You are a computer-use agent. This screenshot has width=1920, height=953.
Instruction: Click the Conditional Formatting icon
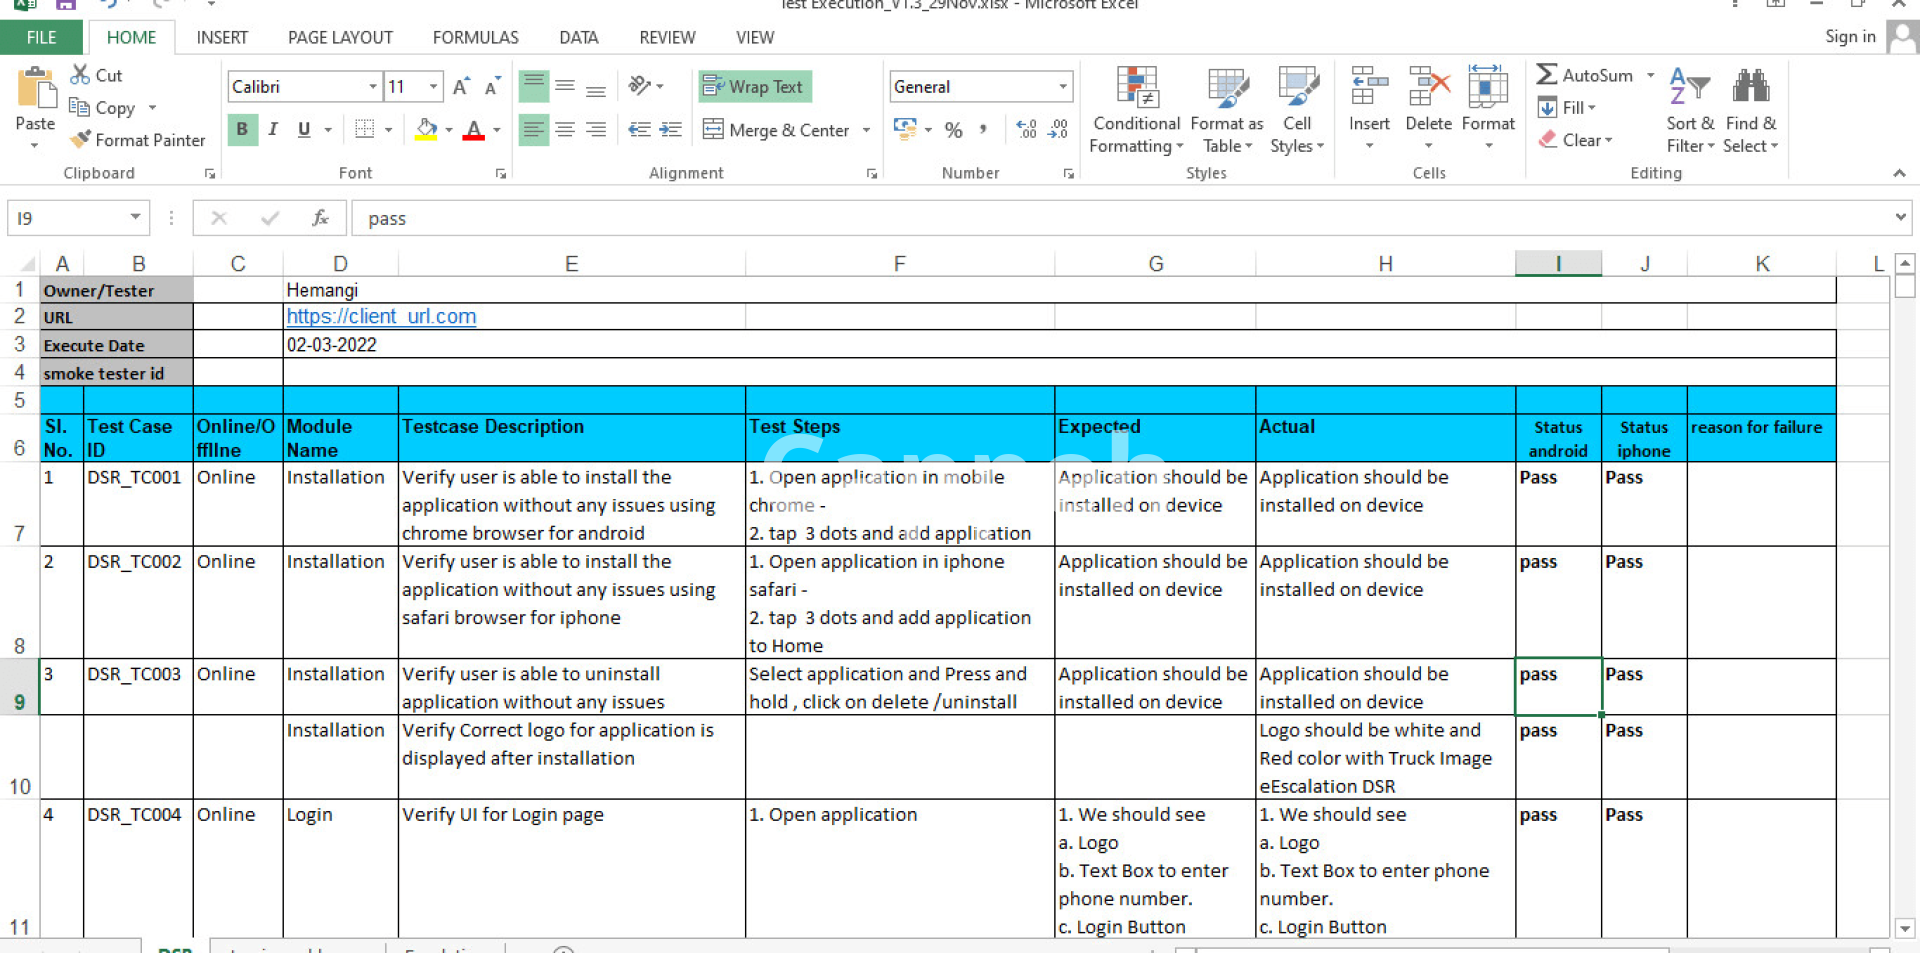(1136, 88)
